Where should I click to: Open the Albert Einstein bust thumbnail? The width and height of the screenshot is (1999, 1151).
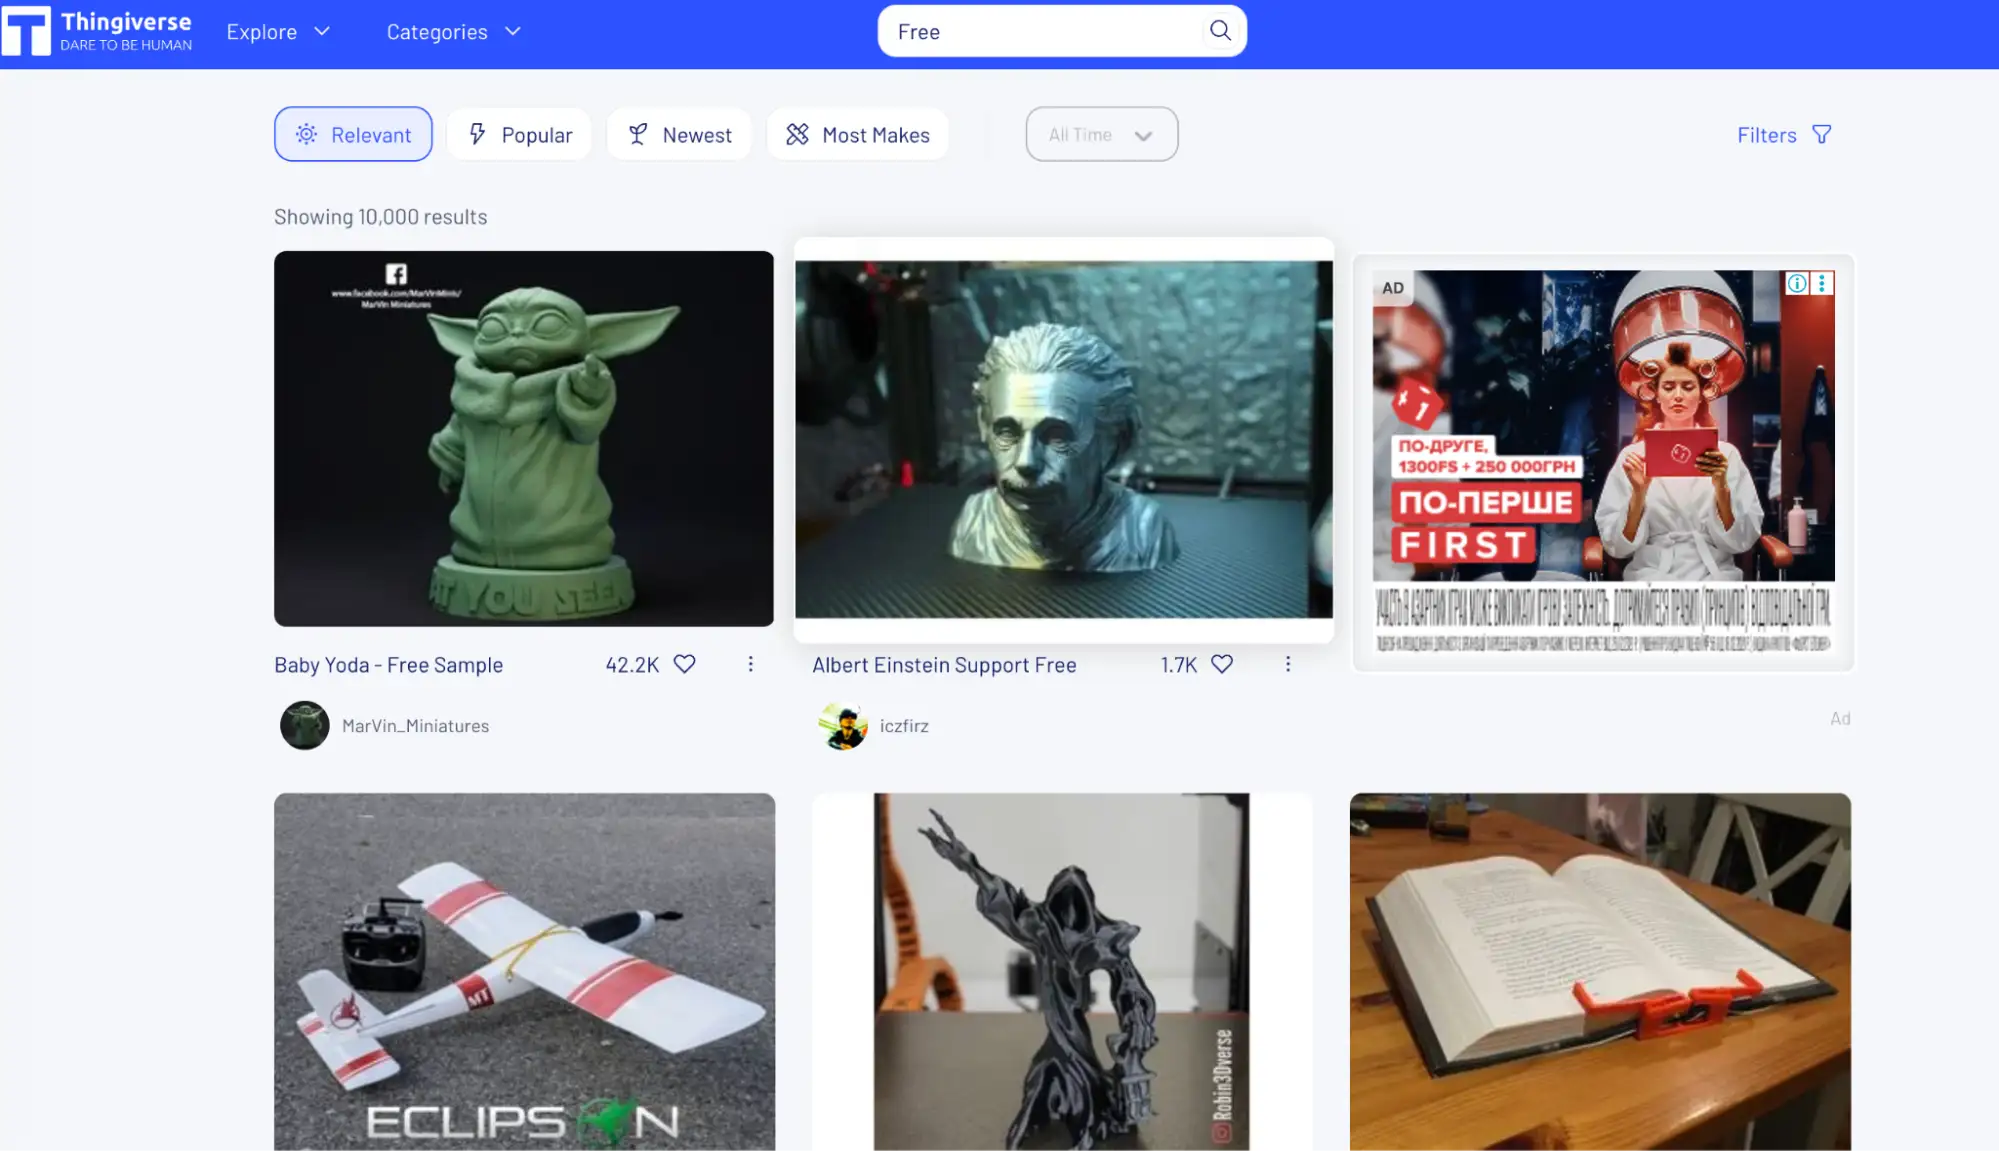[x=1064, y=440]
